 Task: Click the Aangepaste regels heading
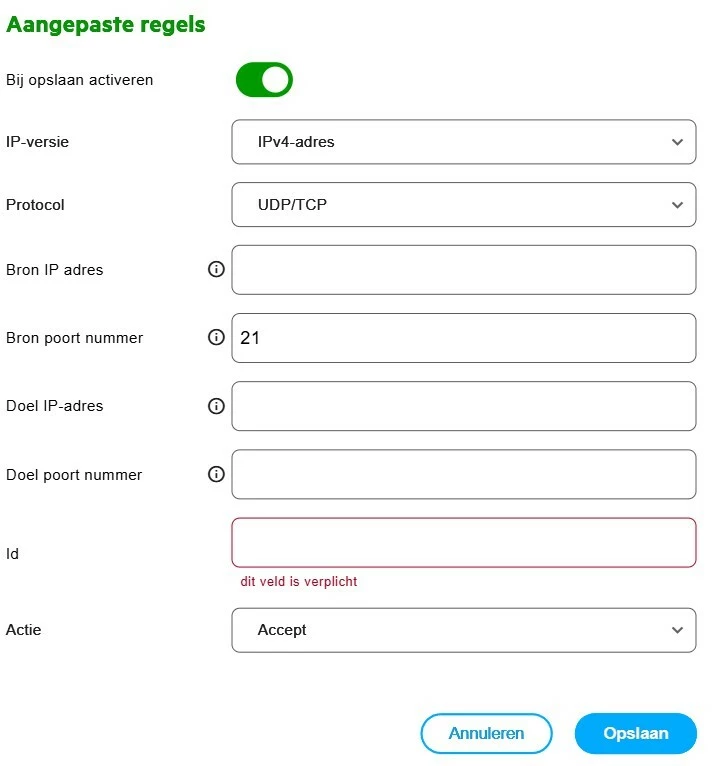[105, 25]
